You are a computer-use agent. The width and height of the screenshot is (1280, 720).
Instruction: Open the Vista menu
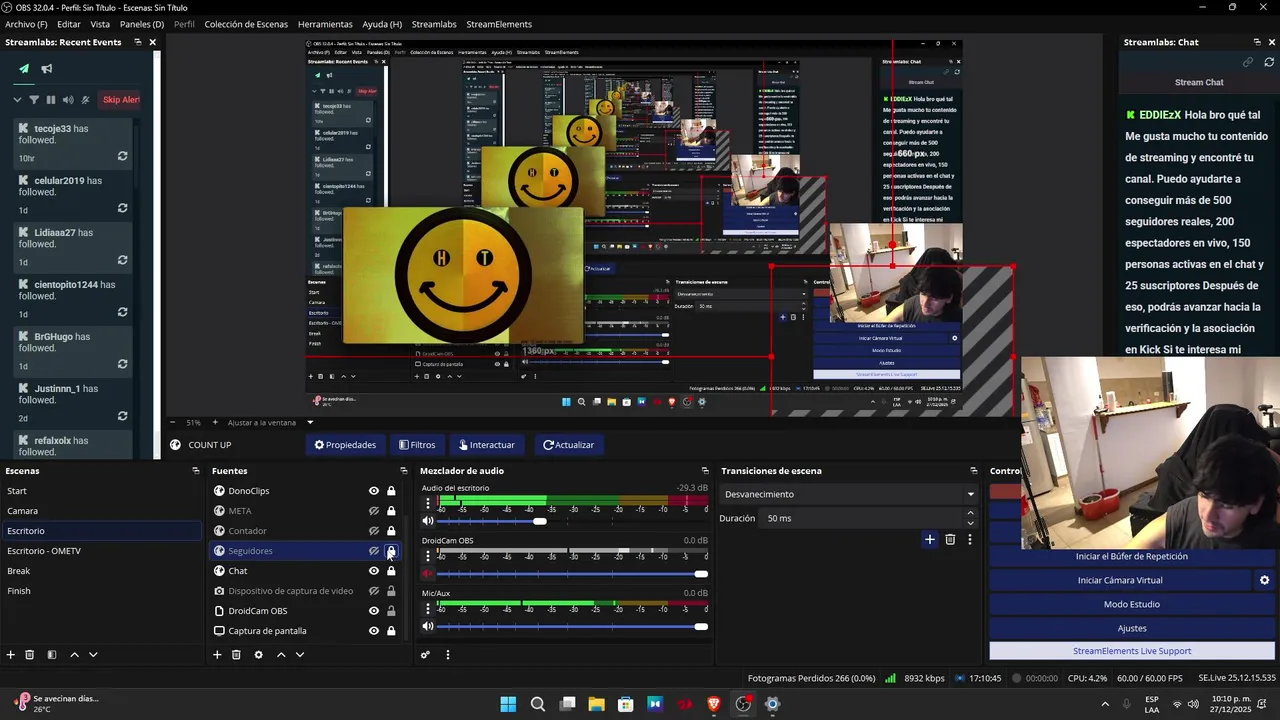click(x=100, y=24)
